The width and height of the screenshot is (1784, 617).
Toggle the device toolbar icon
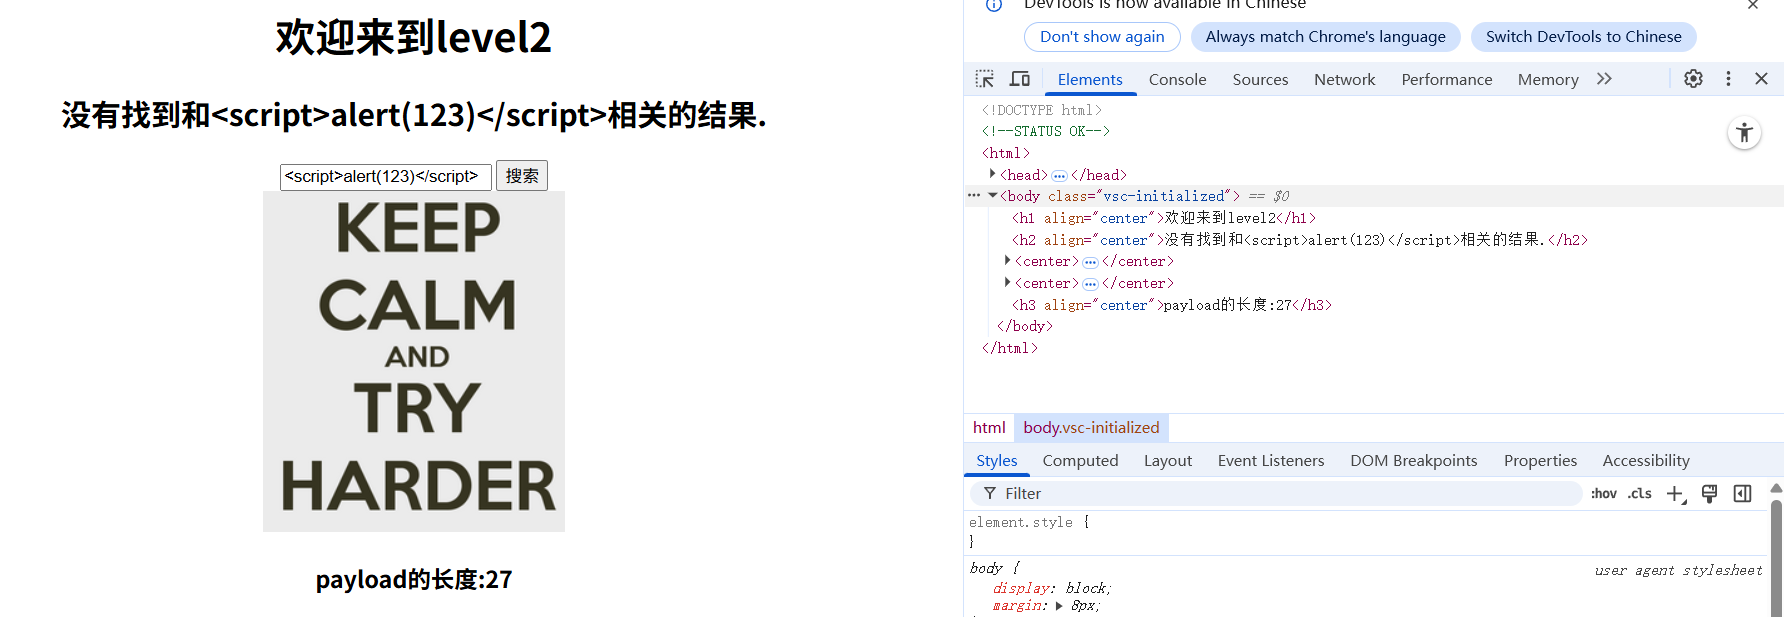(1020, 79)
